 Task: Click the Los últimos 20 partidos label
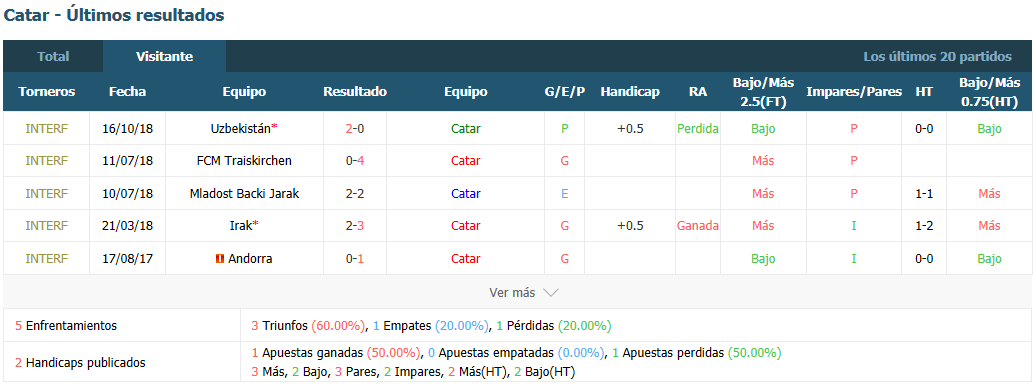pos(937,57)
